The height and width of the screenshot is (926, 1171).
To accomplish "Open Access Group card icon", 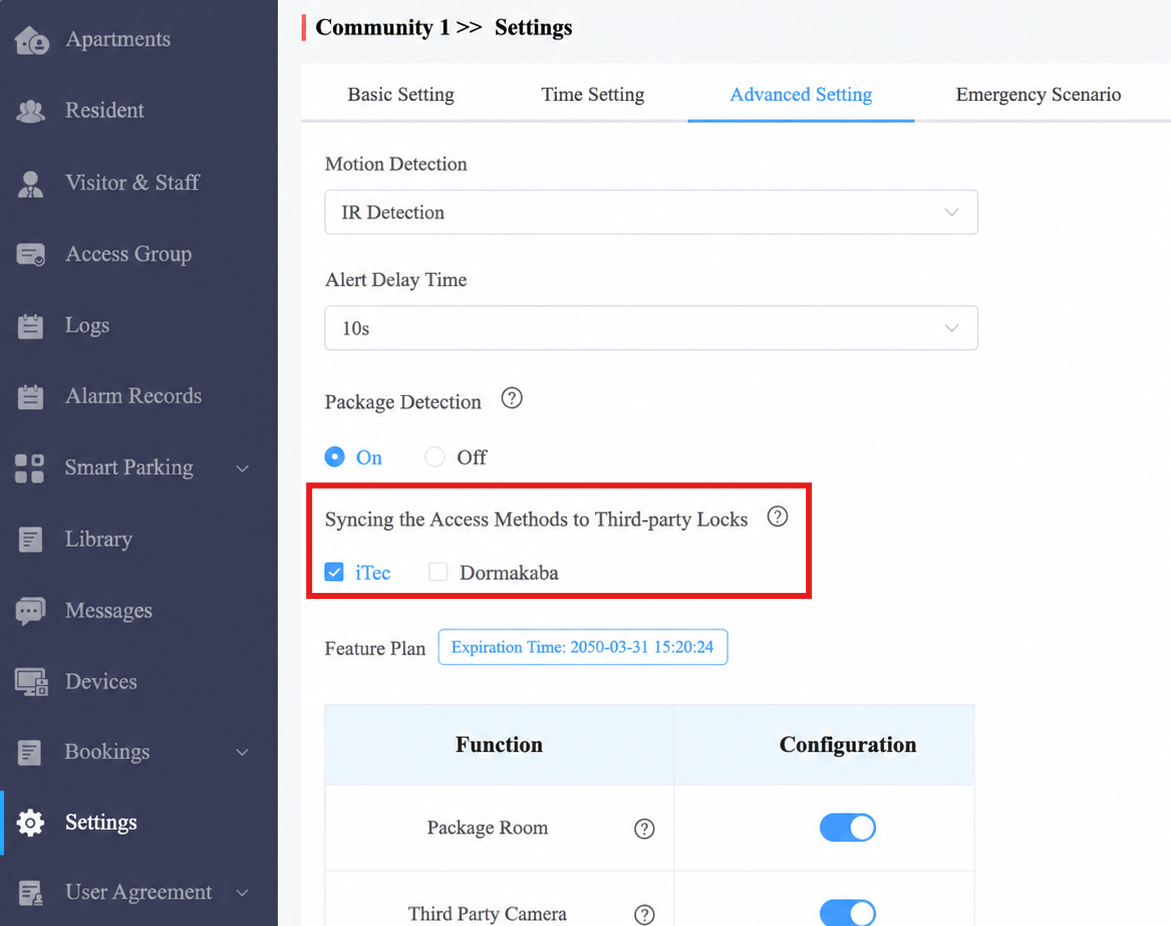I will [31, 255].
